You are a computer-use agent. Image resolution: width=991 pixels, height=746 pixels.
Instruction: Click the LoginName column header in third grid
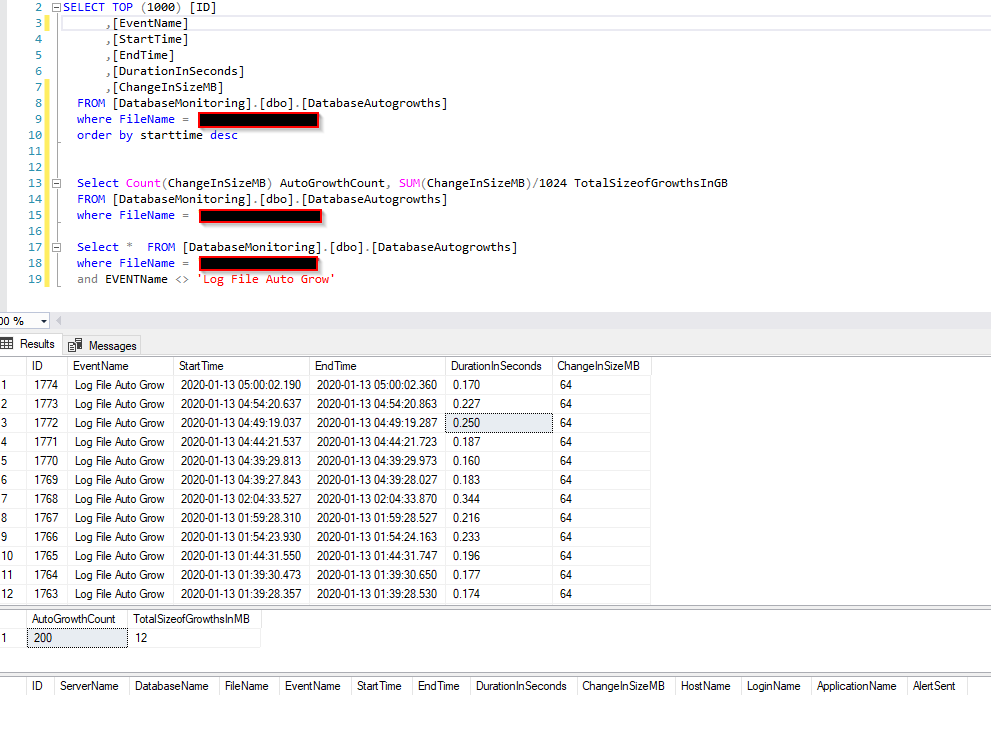tap(777, 686)
